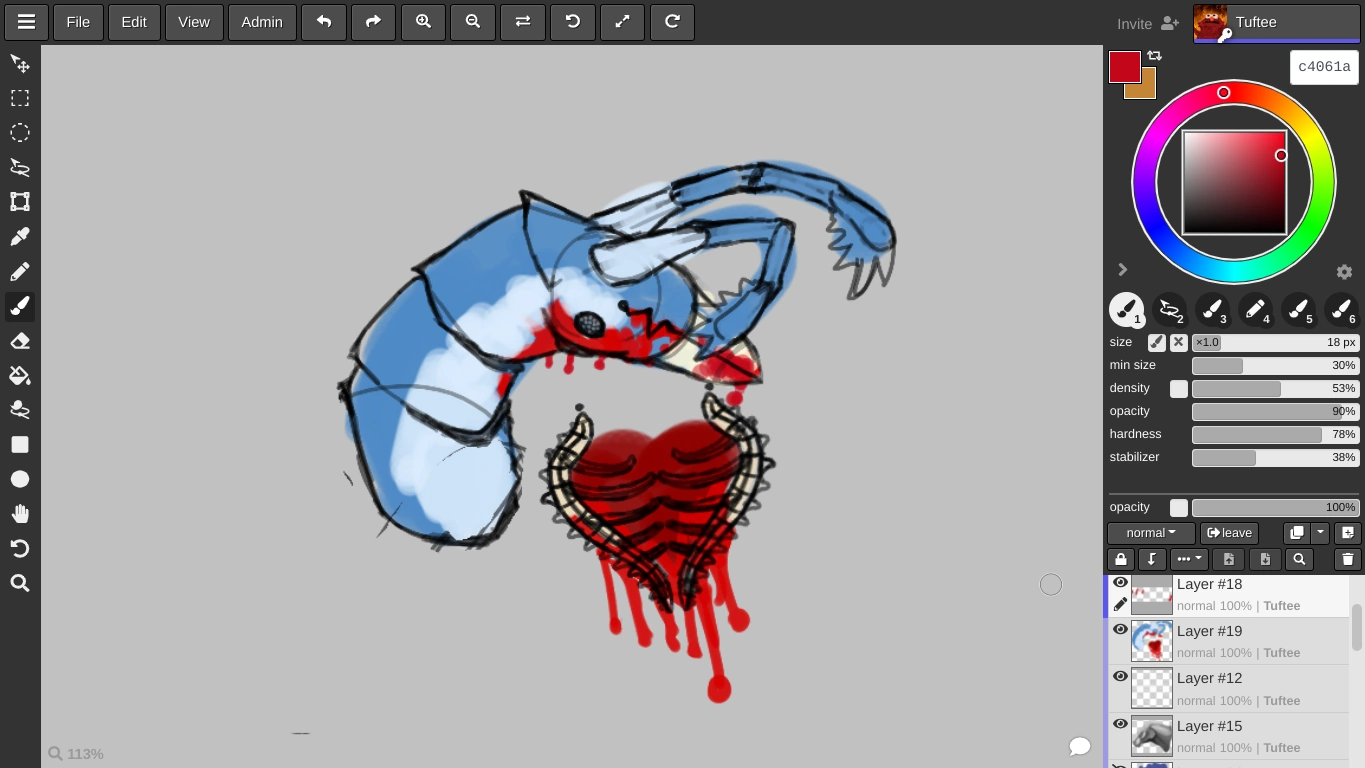Open the layer extra options dropdown
Screen dimensions: 1365x768
click(x=1188, y=559)
